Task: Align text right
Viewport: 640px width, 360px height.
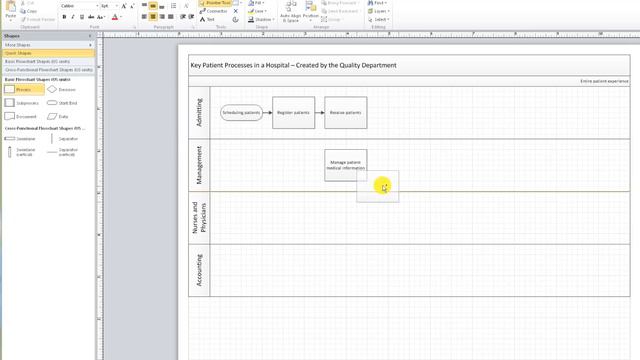Action: click(x=162, y=17)
